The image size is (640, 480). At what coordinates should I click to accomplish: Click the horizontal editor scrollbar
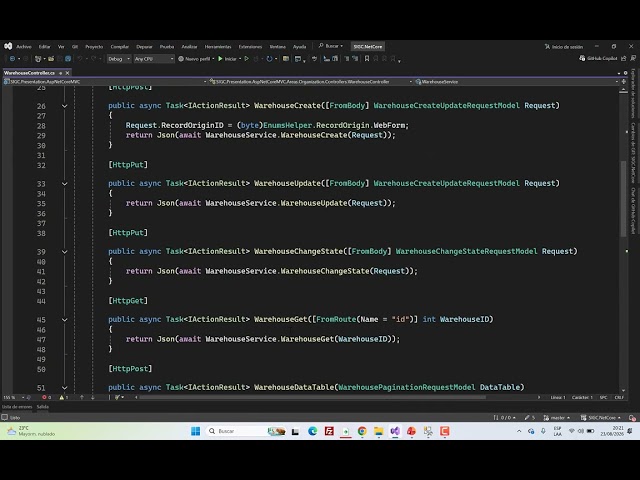[x=312, y=397]
